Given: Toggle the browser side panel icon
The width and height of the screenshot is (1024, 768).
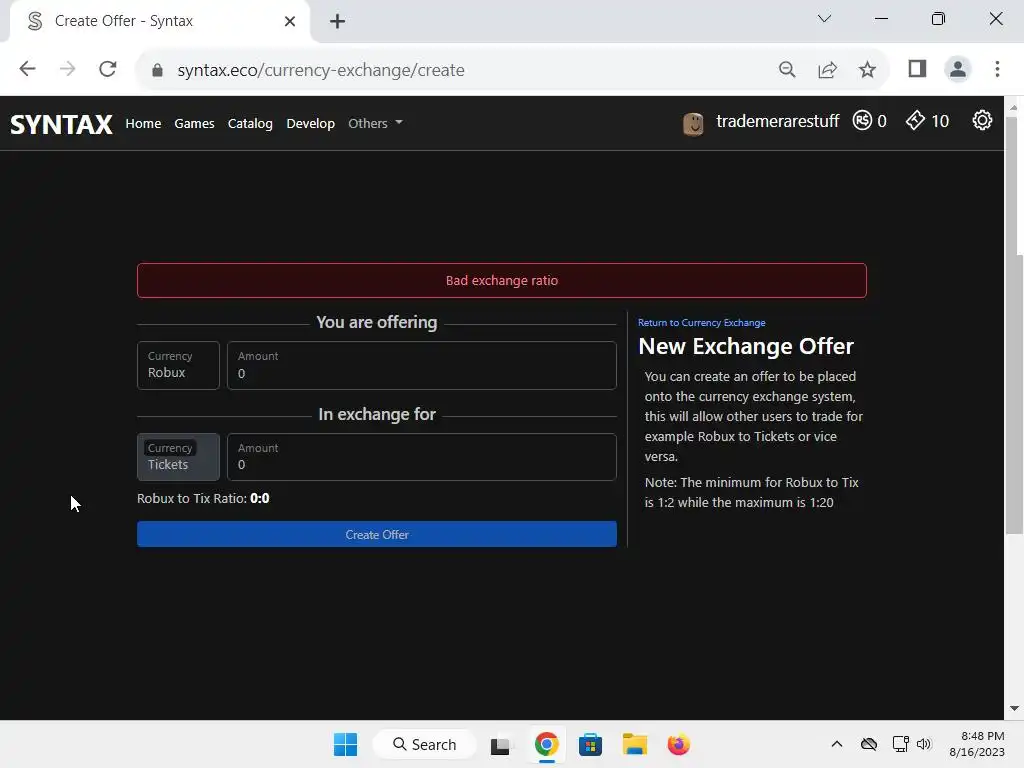Looking at the screenshot, I should tap(917, 69).
